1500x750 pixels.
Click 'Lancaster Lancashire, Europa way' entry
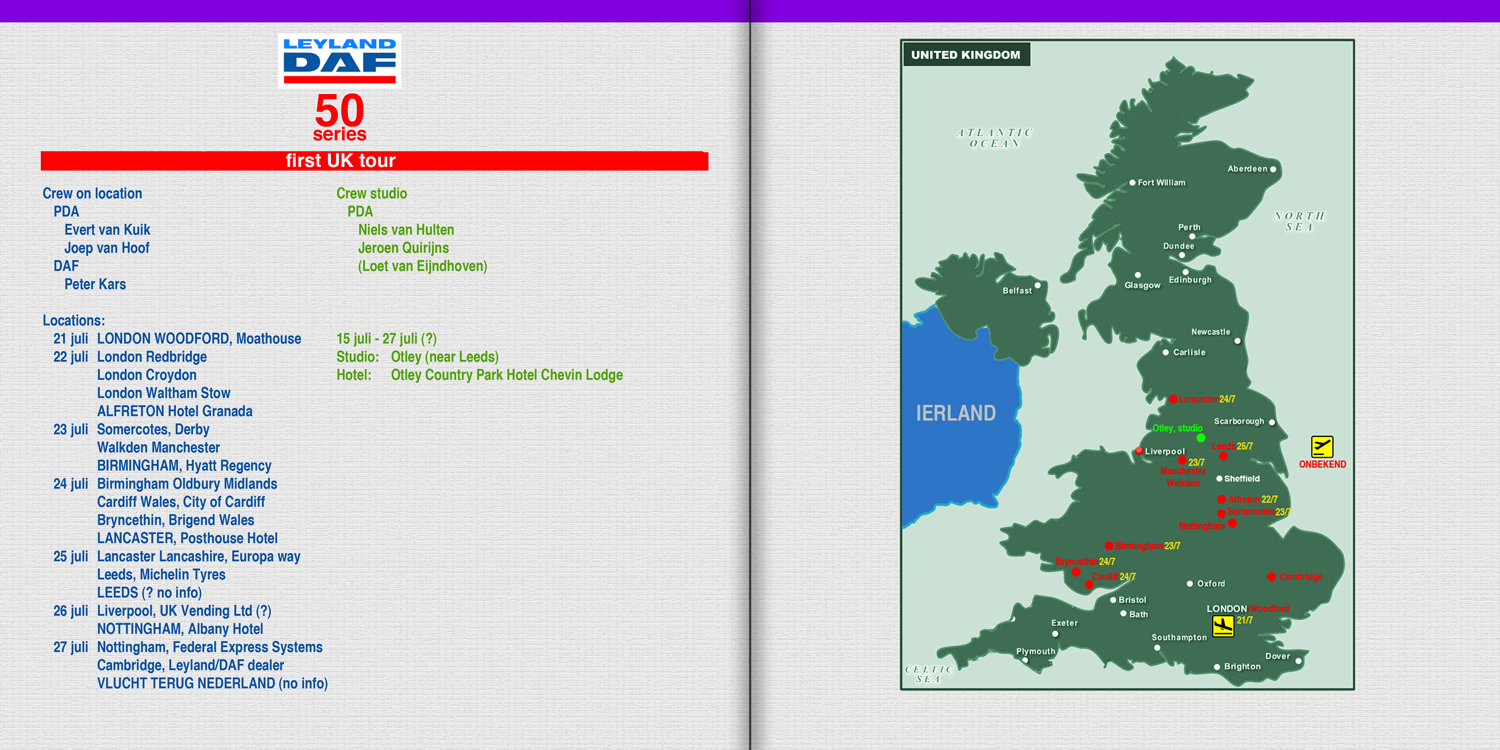point(199,557)
